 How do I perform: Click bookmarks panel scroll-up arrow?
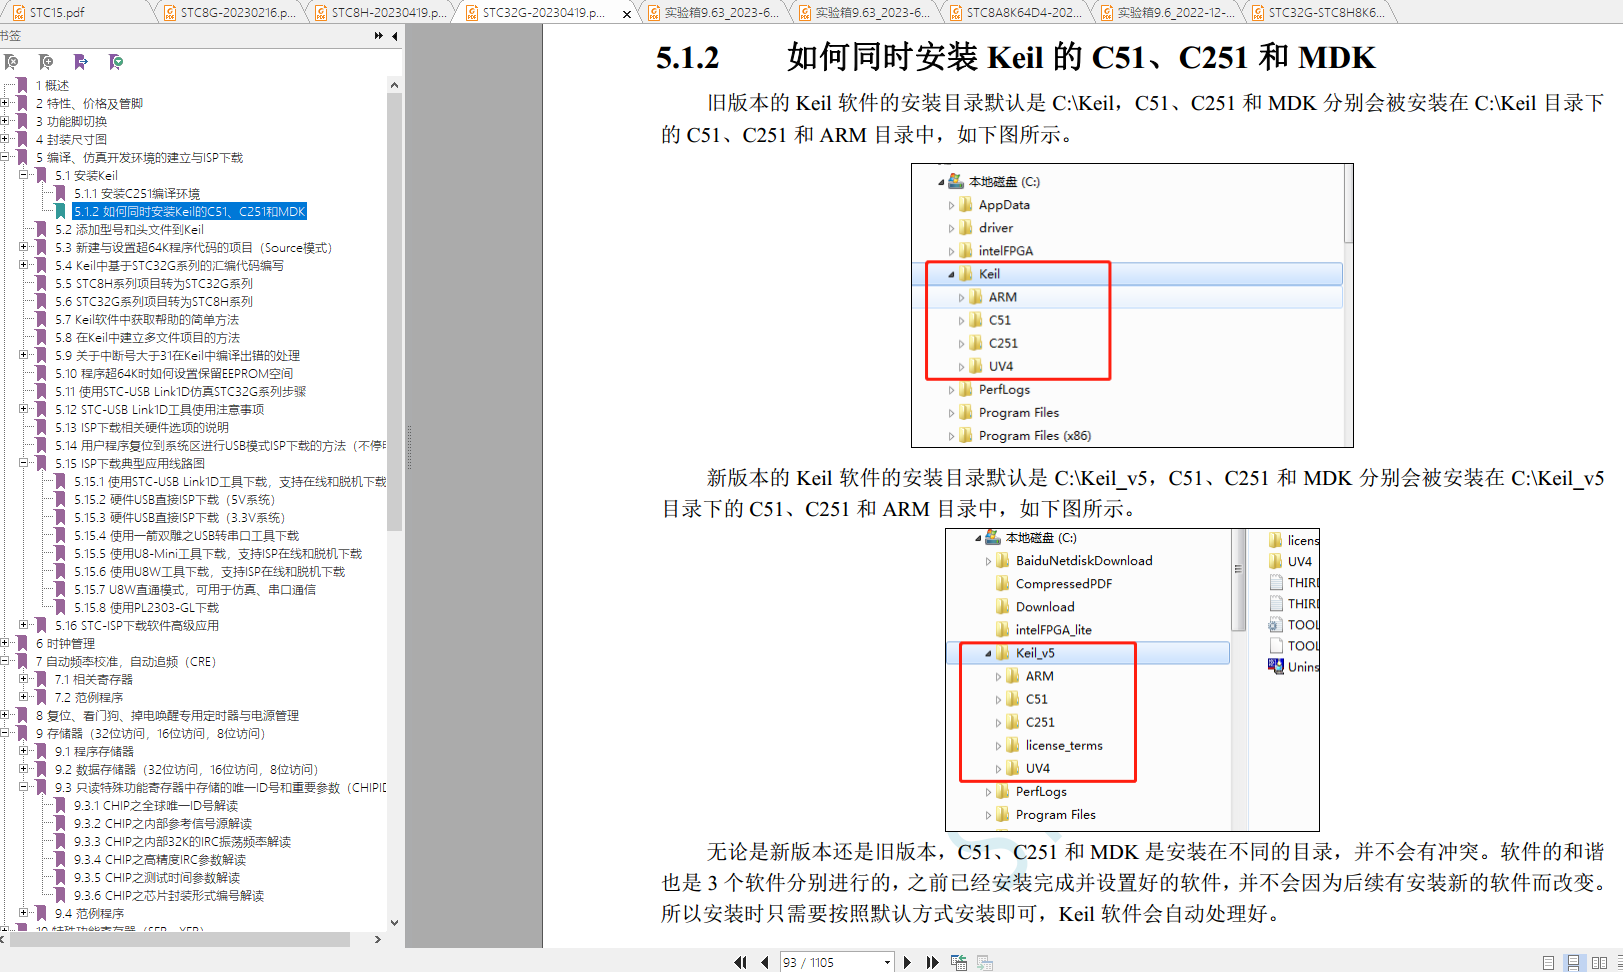pos(394,85)
